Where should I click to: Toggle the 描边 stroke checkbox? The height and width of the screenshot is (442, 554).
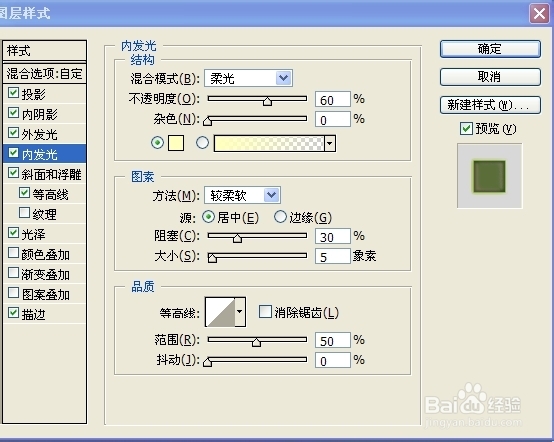click(x=13, y=313)
